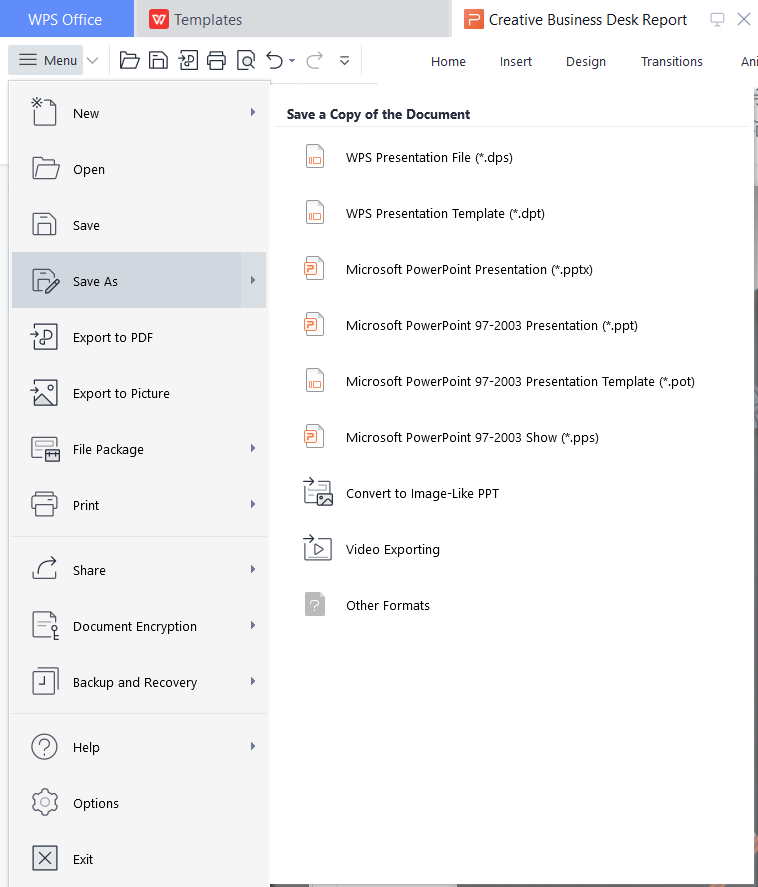Select Convert to Image-Like PPT
This screenshot has width=758, height=887.
click(422, 493)
